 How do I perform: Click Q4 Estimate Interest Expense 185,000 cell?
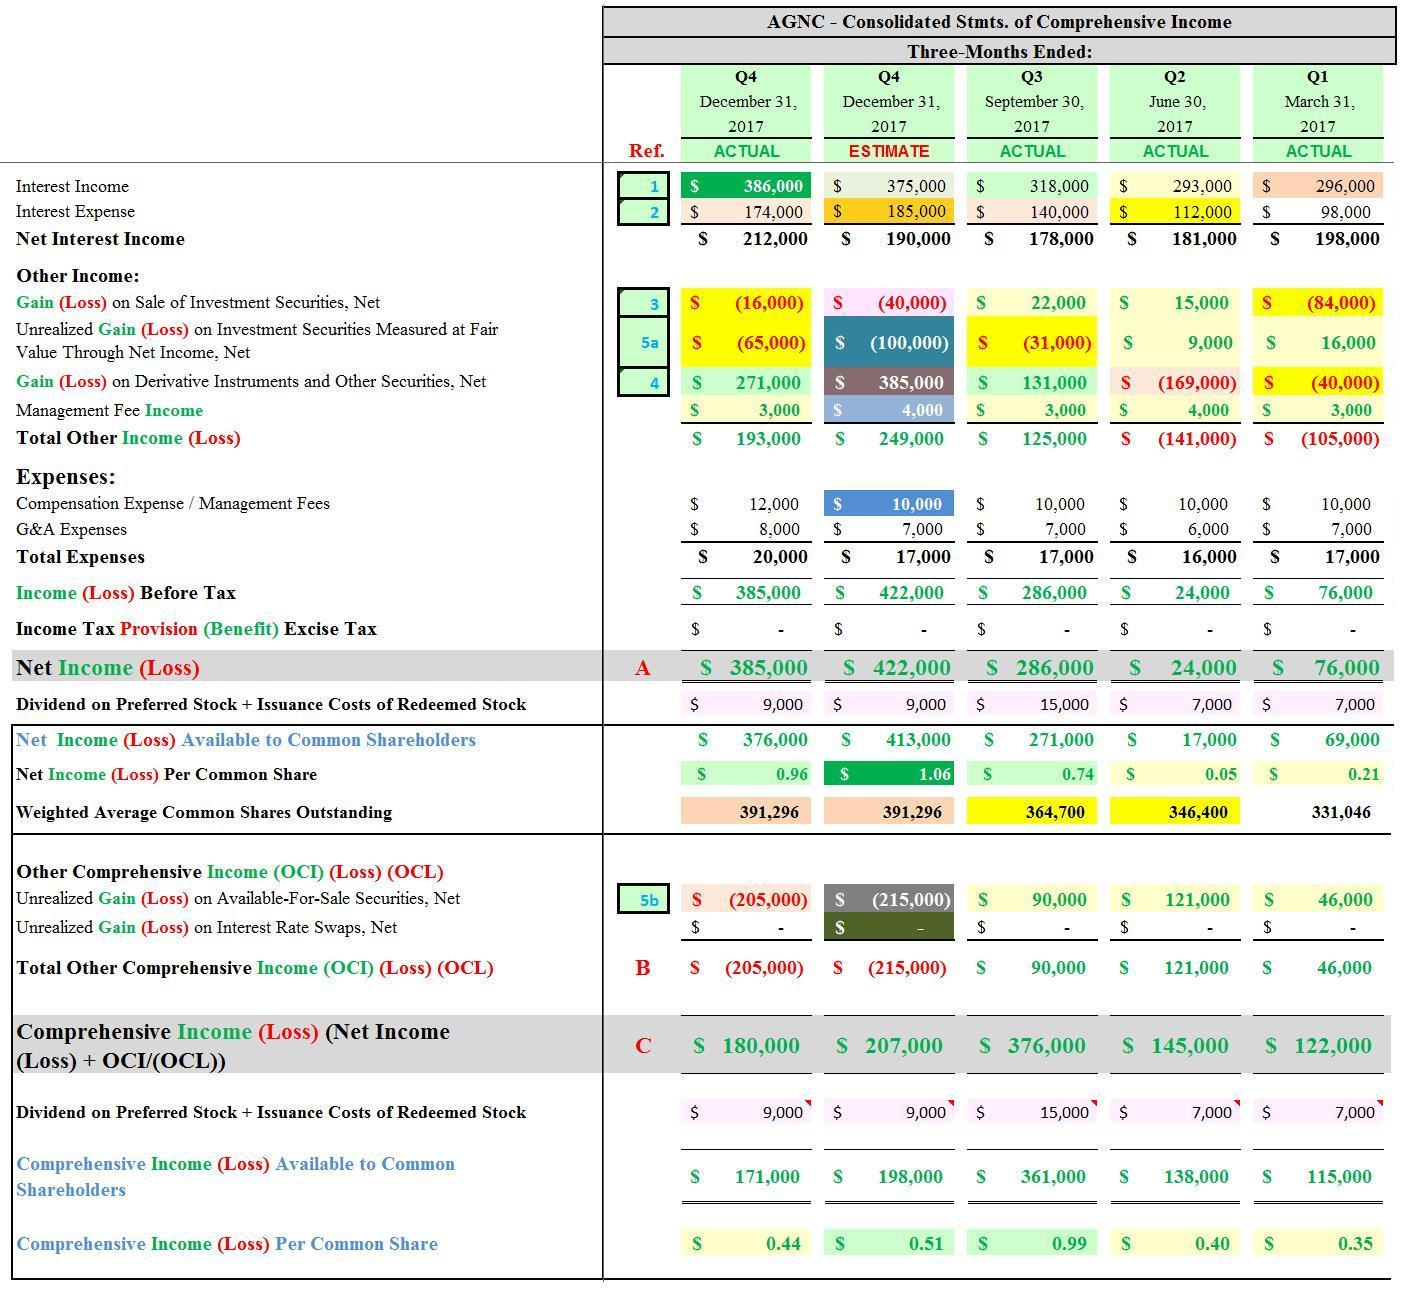click(x=889, y=212)
